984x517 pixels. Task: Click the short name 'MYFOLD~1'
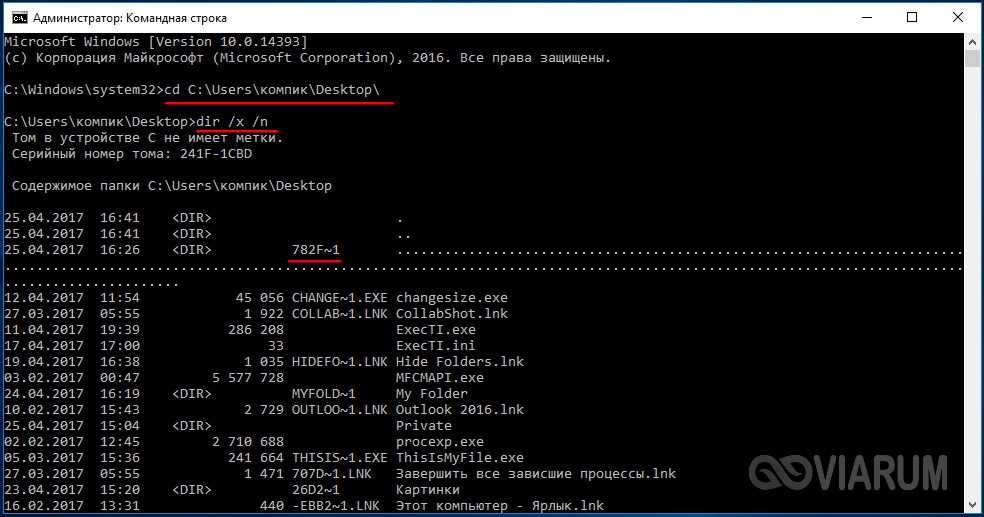[324, 394]
